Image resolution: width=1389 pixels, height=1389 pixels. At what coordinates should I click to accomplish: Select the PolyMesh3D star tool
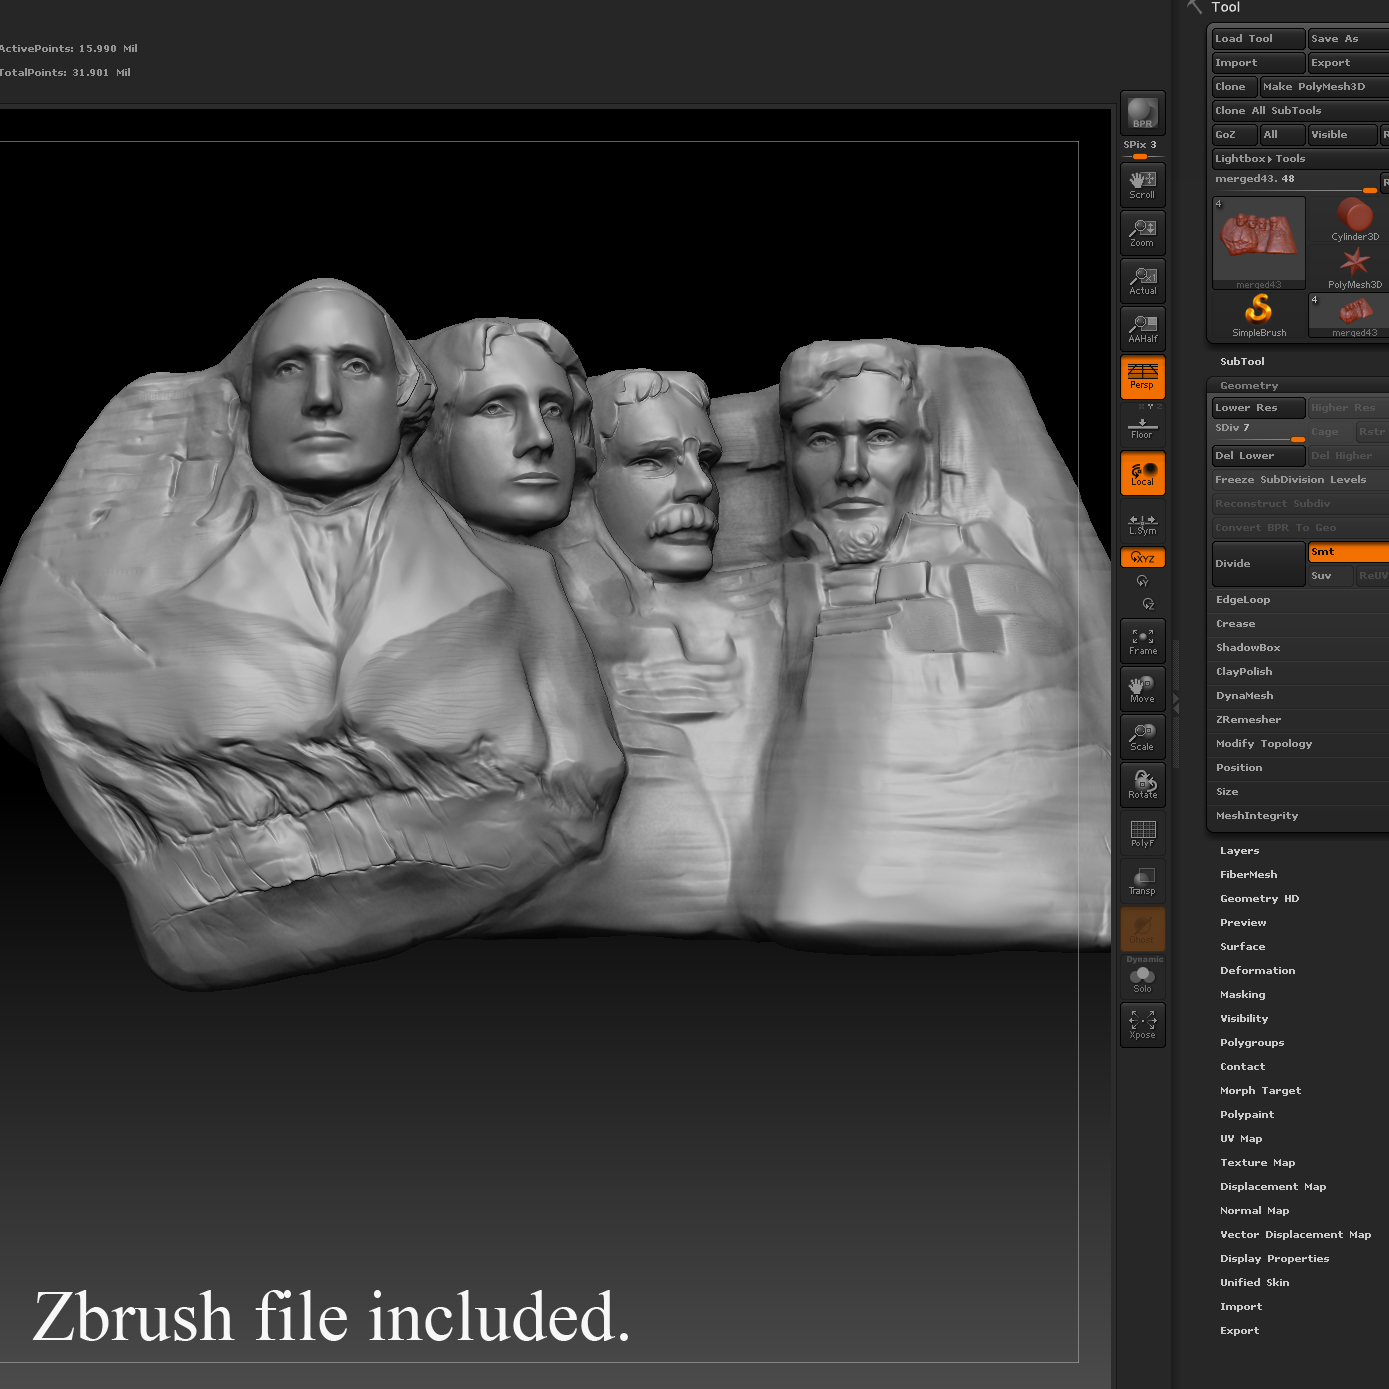[1354, 267]
